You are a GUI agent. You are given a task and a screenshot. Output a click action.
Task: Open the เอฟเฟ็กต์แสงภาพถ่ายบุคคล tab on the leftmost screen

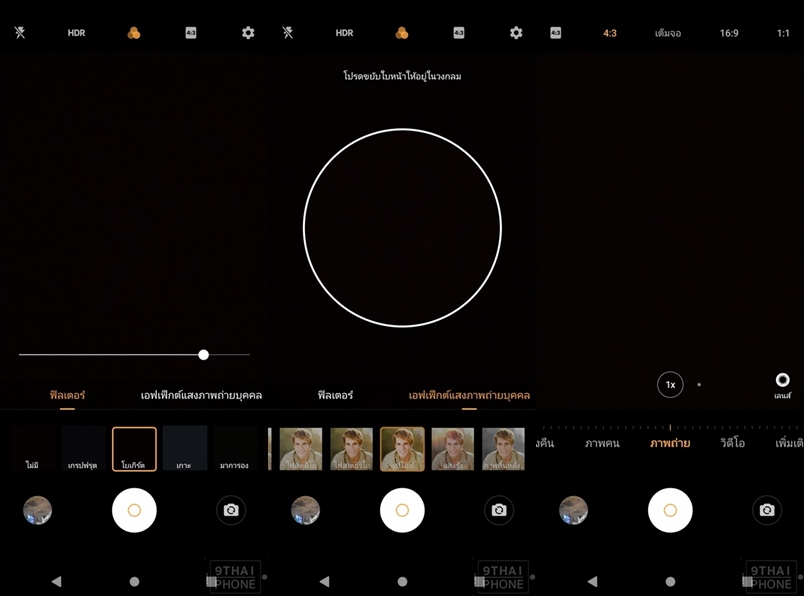pos(201,395)
